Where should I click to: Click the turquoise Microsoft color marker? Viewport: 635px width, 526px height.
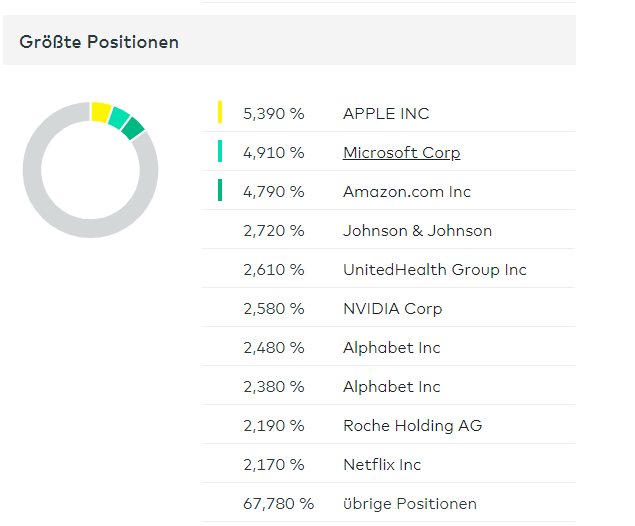[x=220, y=152]
